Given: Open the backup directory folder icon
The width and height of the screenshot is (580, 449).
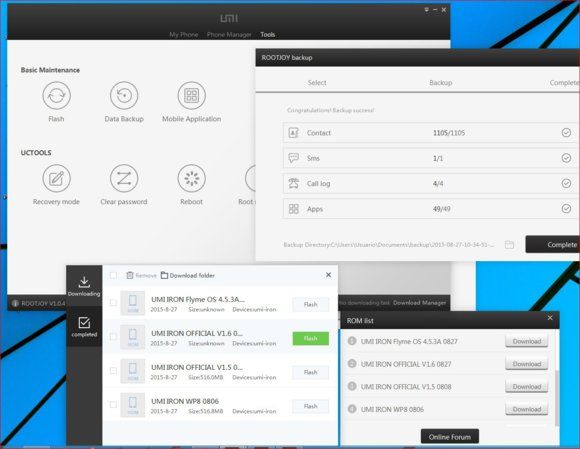Looking at the screenshot, I should (509, 244).
